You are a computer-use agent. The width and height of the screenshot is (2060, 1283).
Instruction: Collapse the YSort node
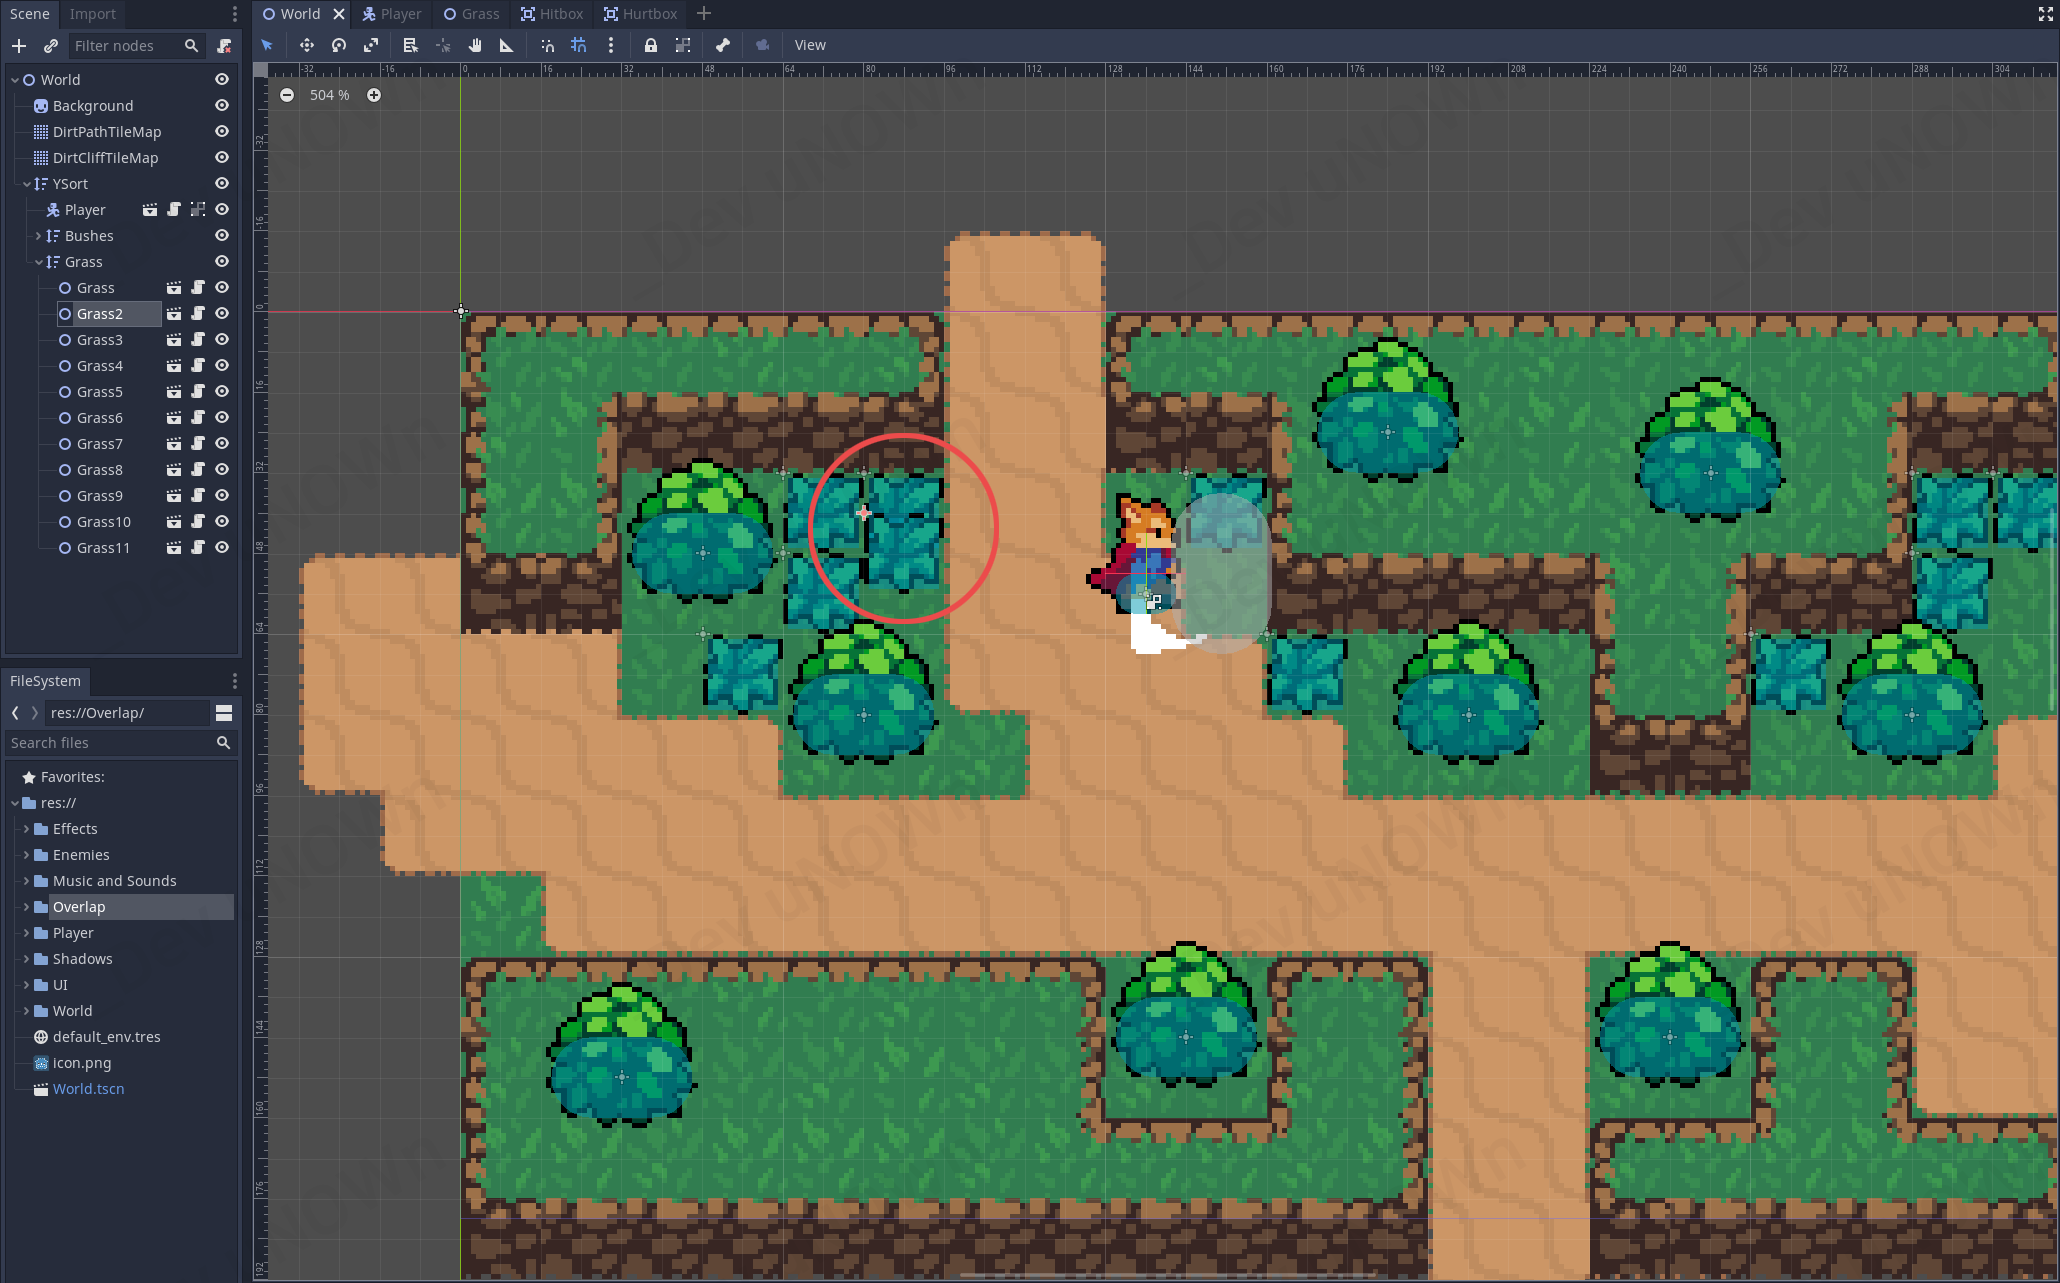tap(27, 184)
